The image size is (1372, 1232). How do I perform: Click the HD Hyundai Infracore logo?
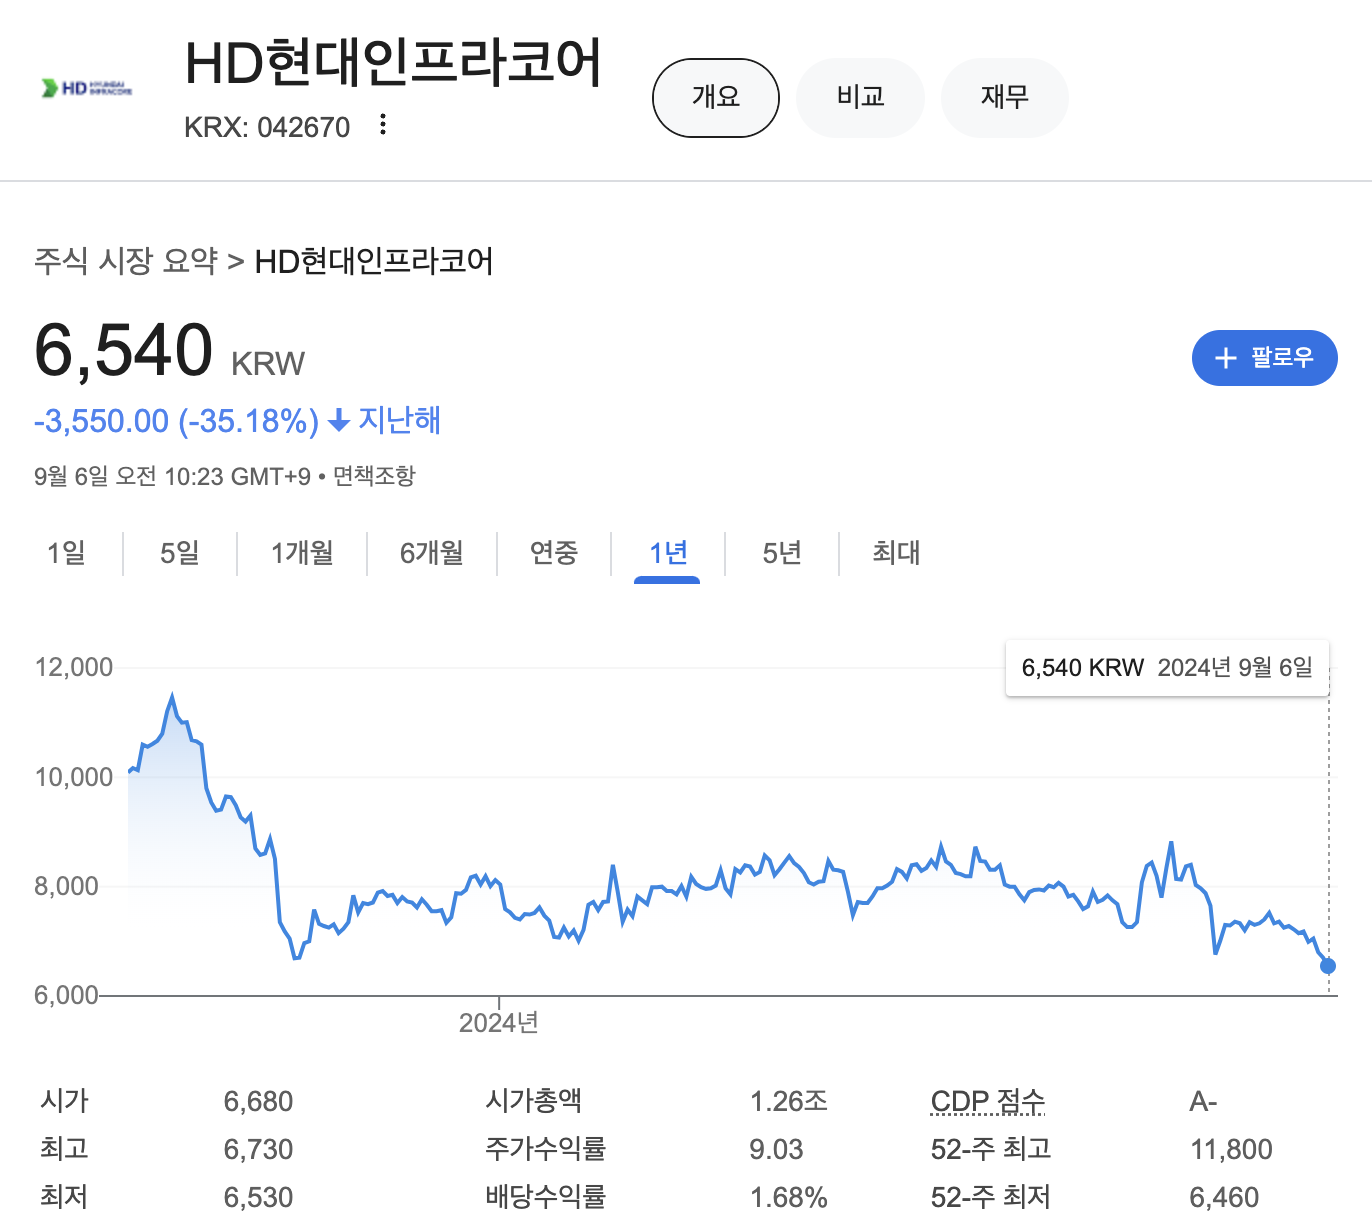coord(87,88)
